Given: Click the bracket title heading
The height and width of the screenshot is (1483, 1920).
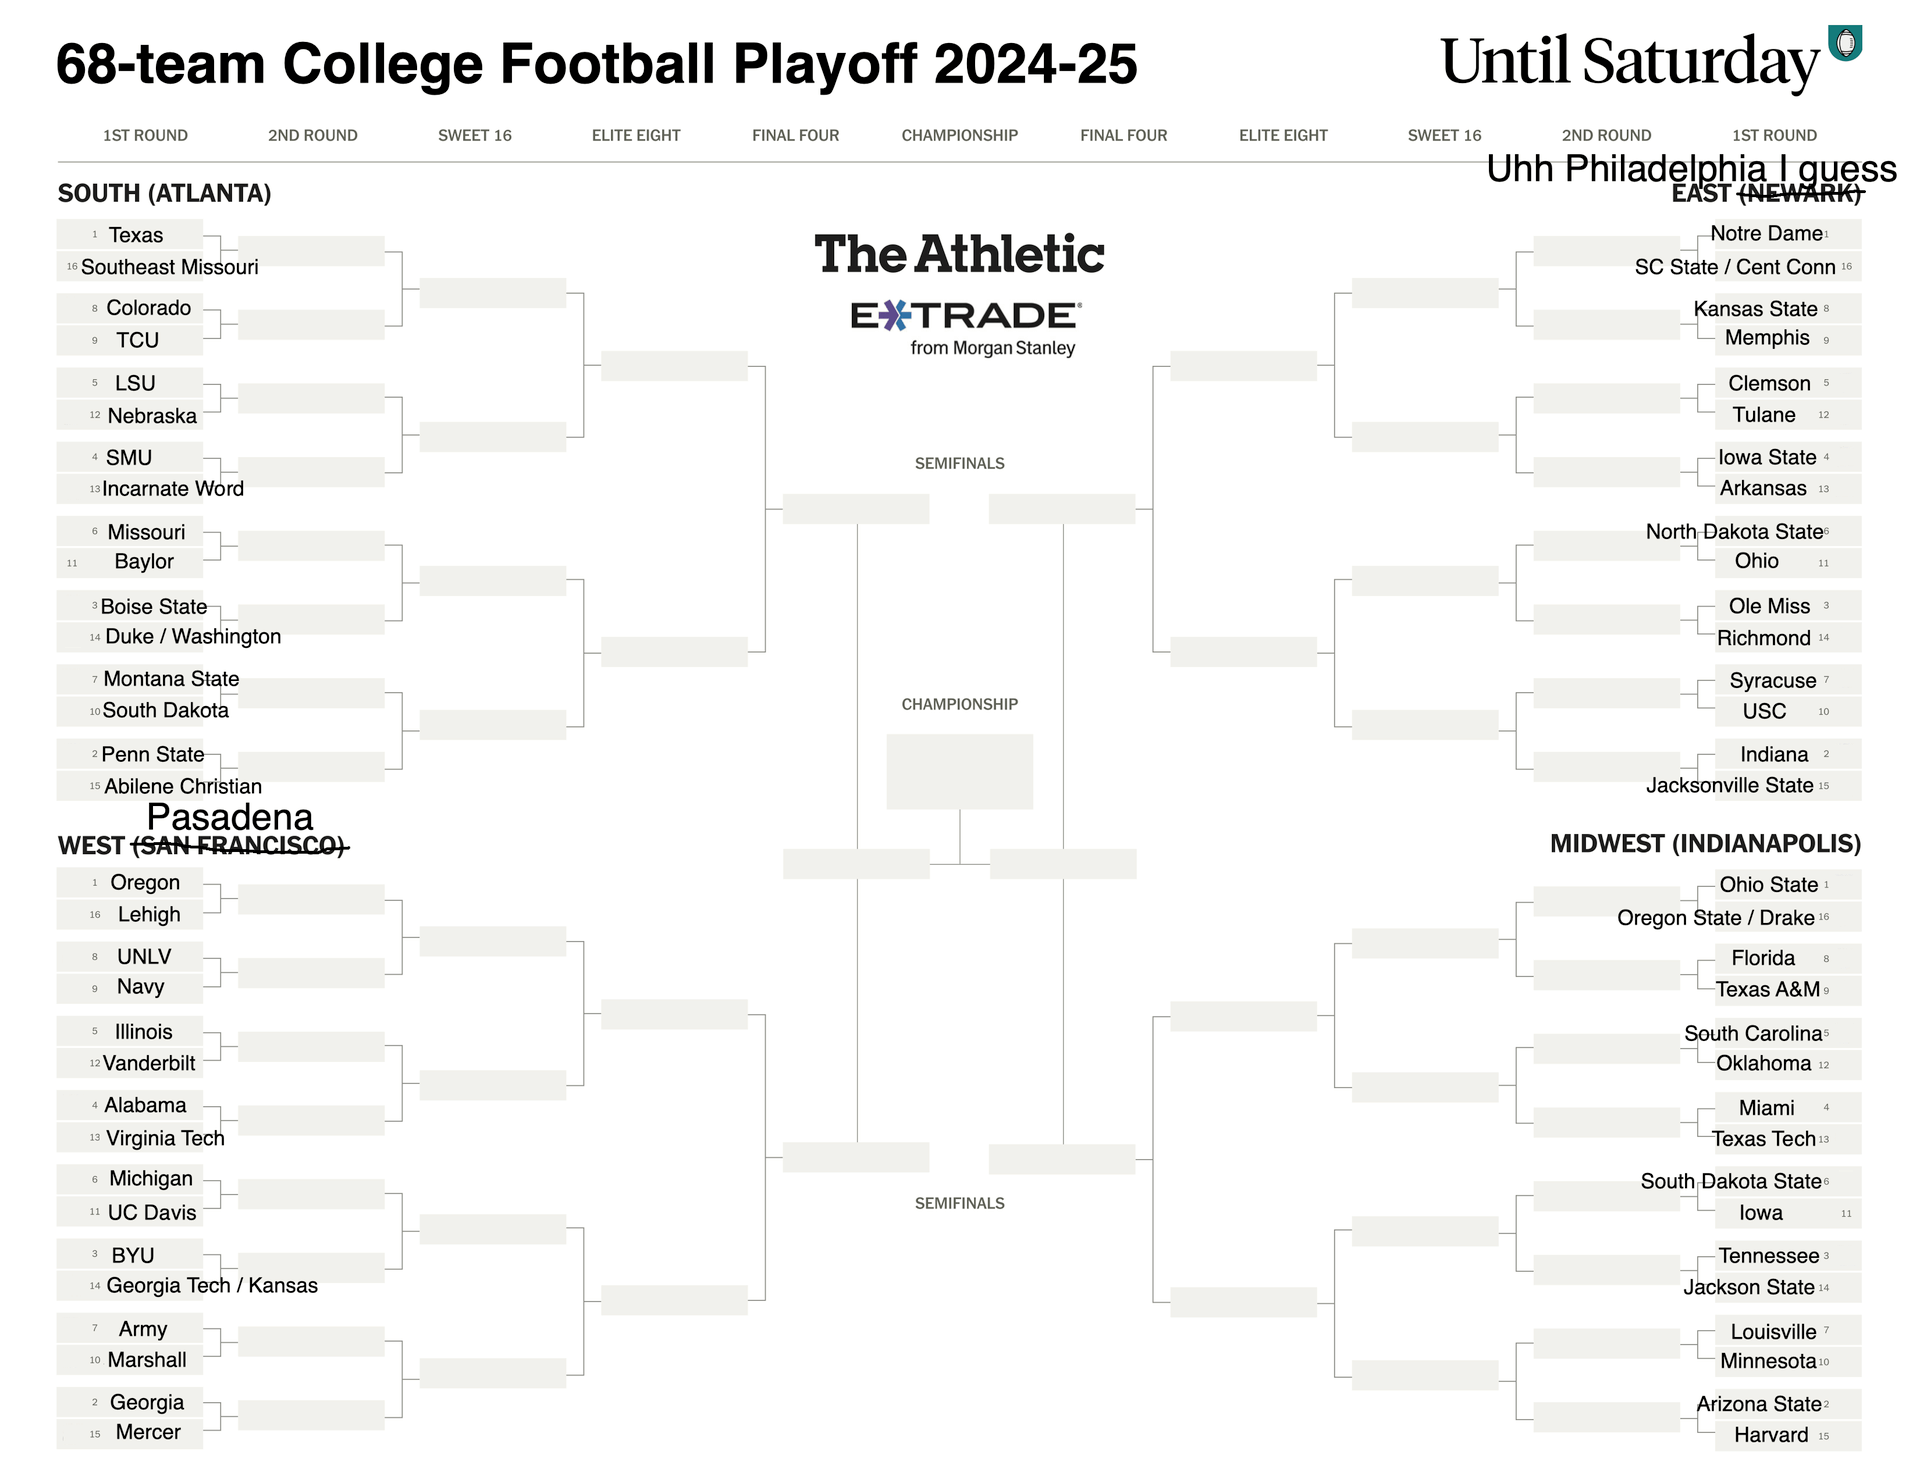Looking at the screenshot, I should [597, 64].
